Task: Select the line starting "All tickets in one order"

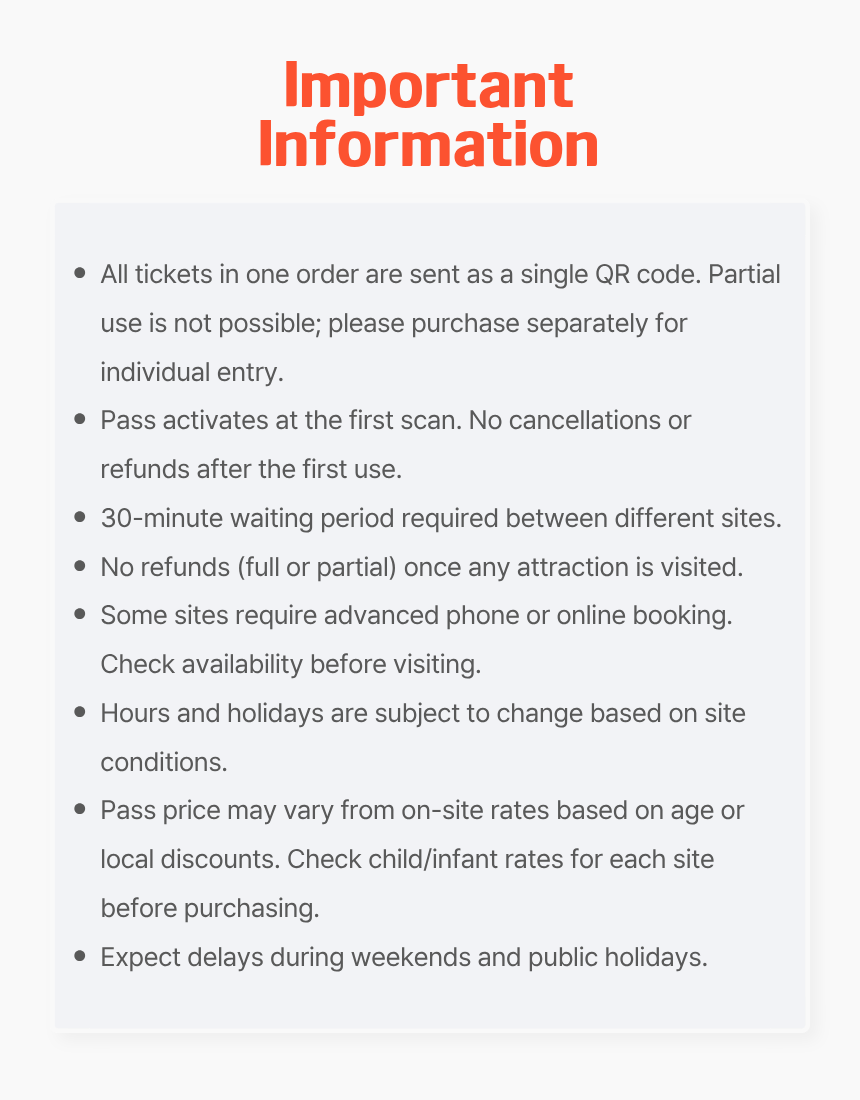Action: tap(440, 274)
